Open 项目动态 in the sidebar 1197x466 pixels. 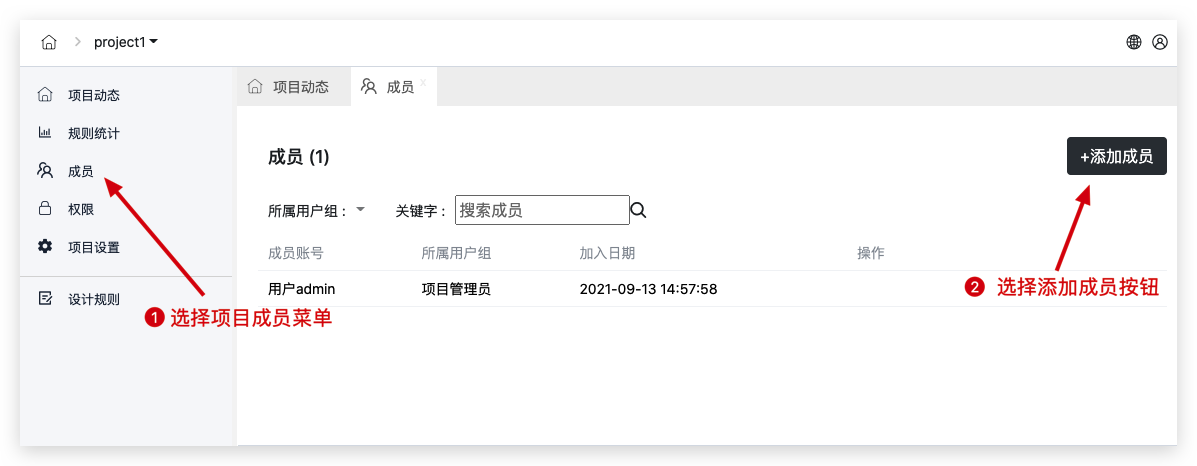[x=94, y=95]
